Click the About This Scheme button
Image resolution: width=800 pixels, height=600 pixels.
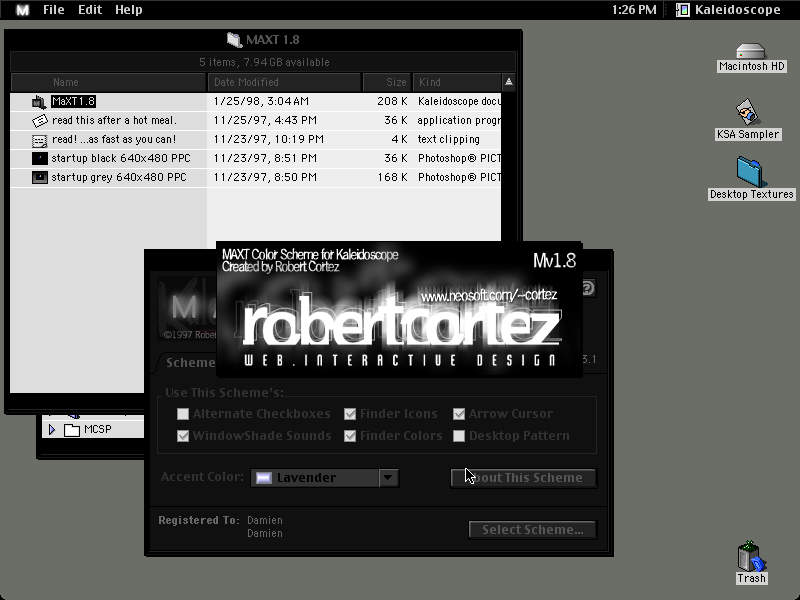(x=523, y=478)
